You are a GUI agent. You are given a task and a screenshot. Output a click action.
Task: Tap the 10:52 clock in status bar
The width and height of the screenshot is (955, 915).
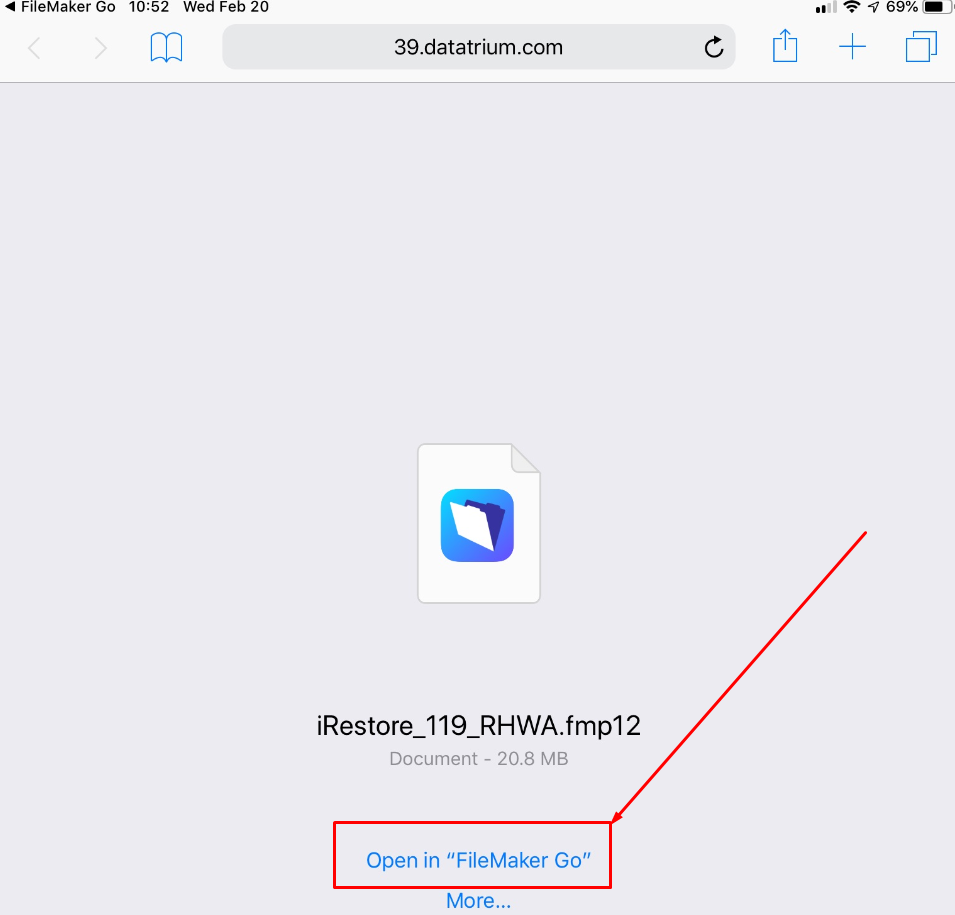[149, 7]
